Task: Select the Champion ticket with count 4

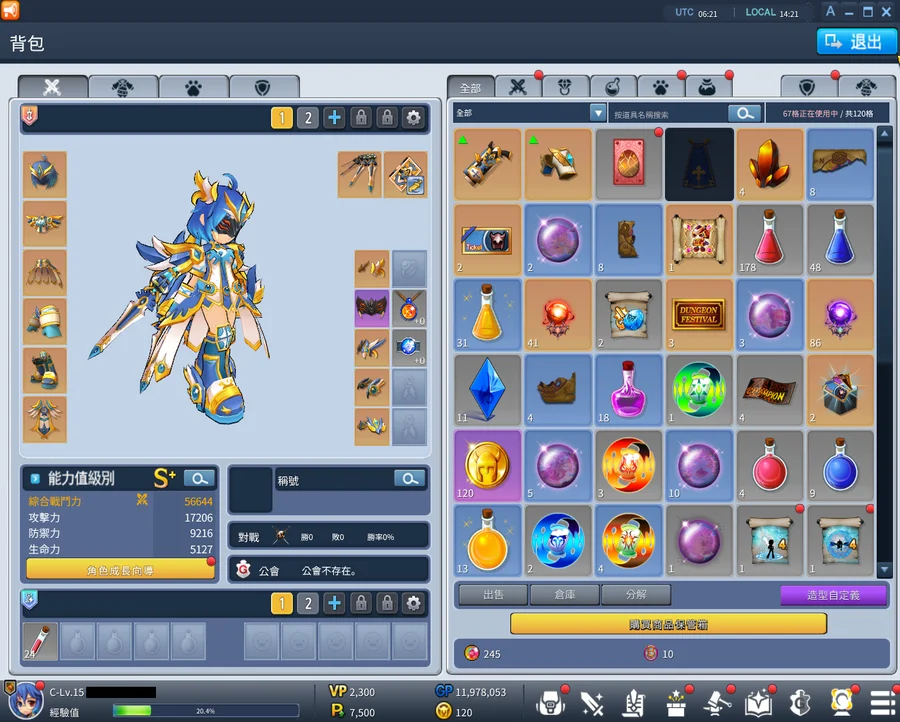Action: (x=769, y=390)
